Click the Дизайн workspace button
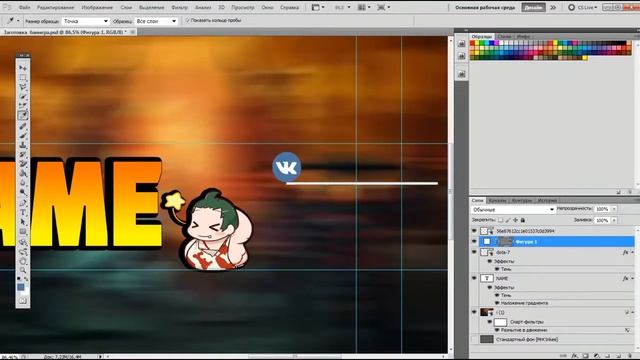 pyautogui.click(x=533, y=7)
